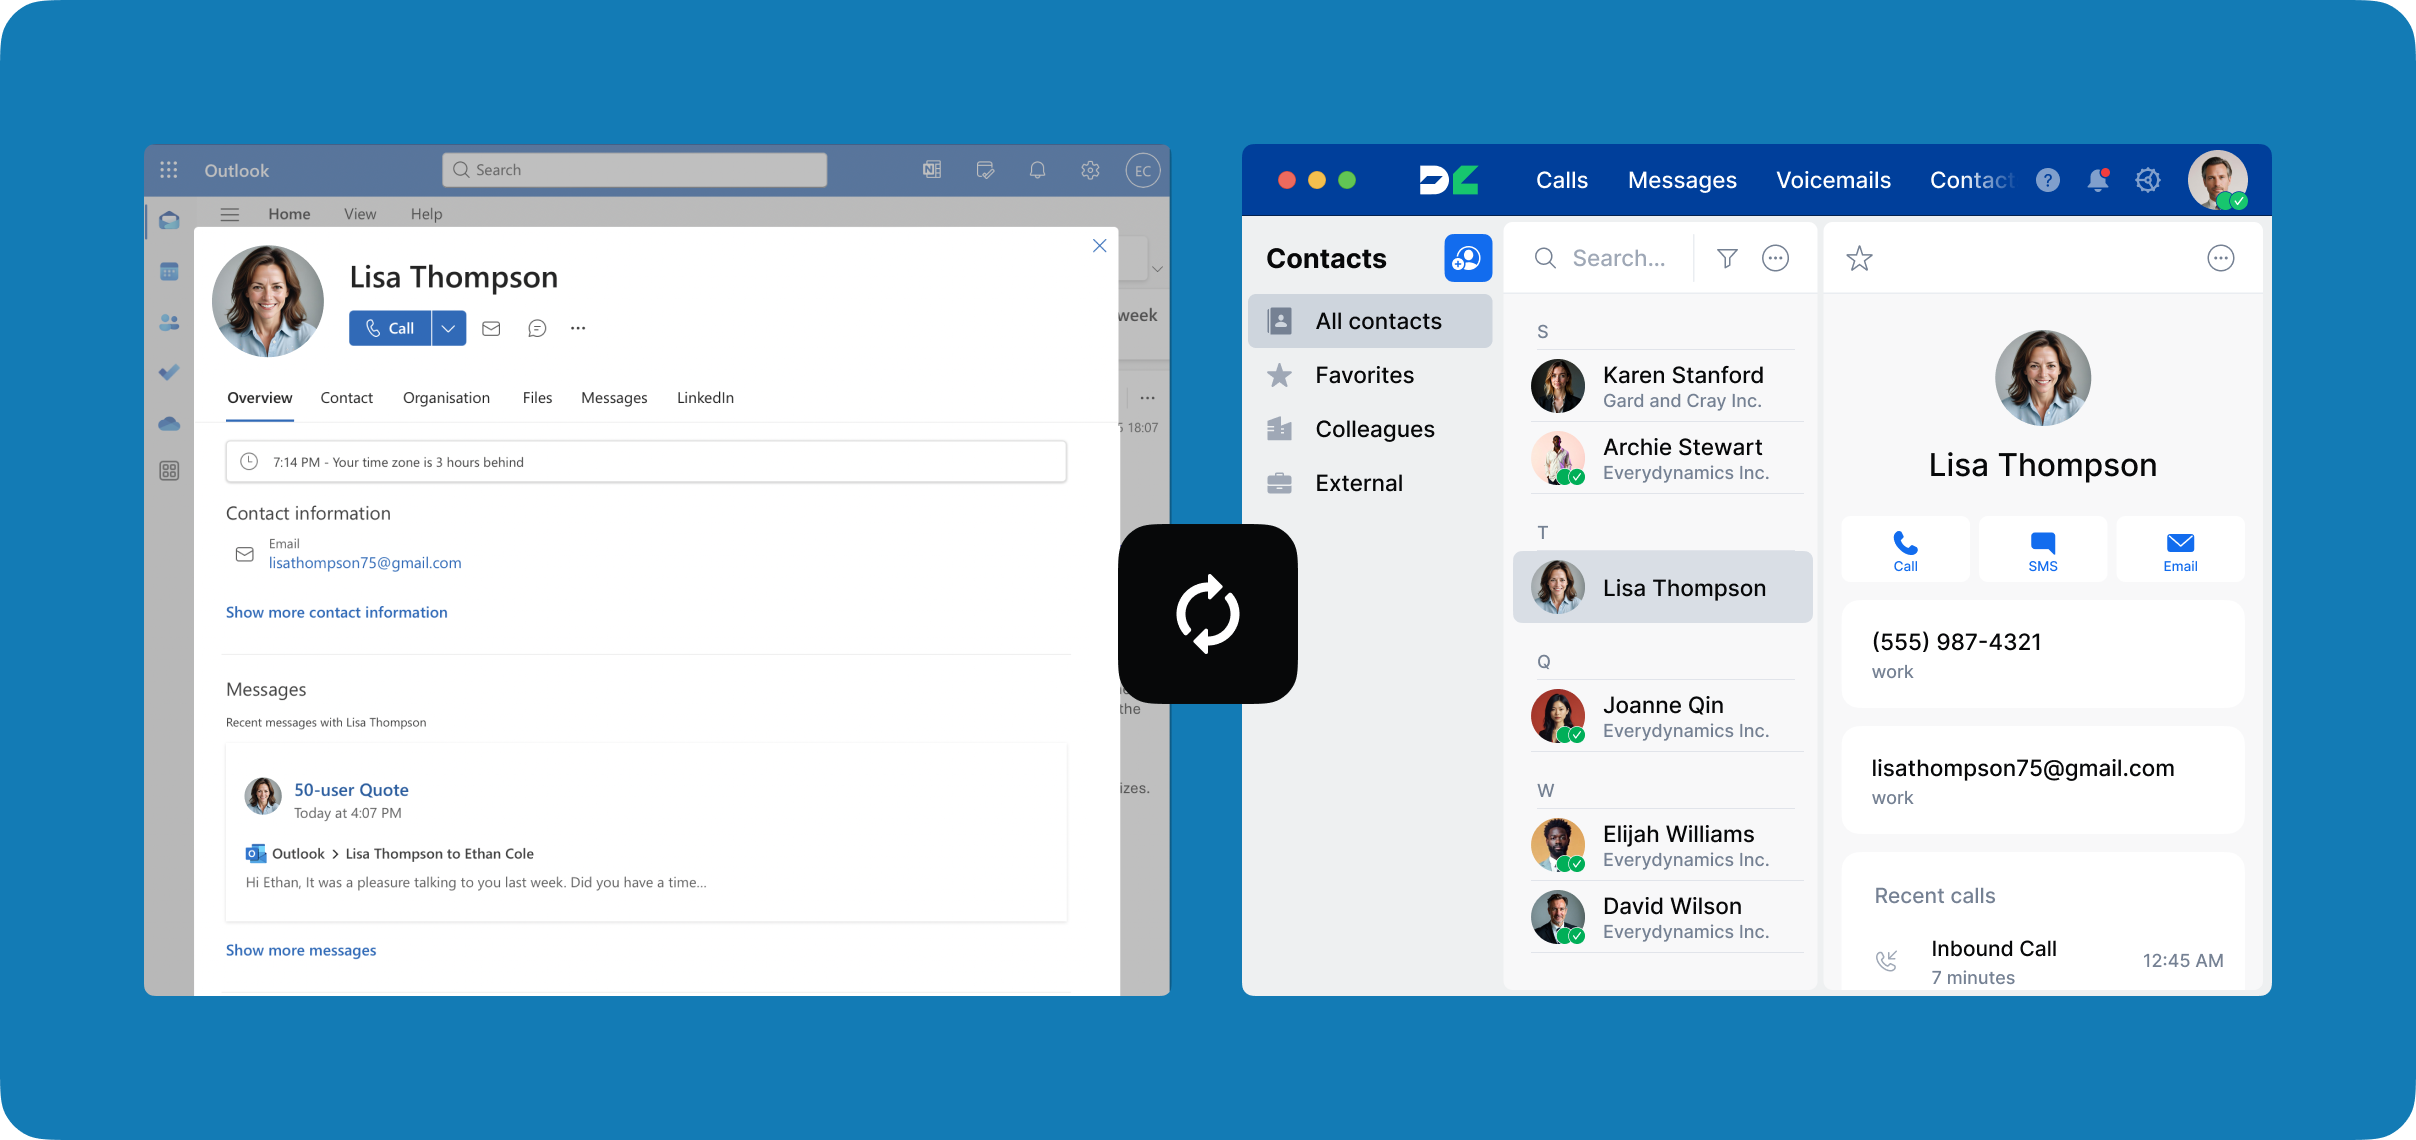Select Karen Stanford in the contacts list
The height and width of the screenshot is (1140, 2416).
[x=1683, y=385]
